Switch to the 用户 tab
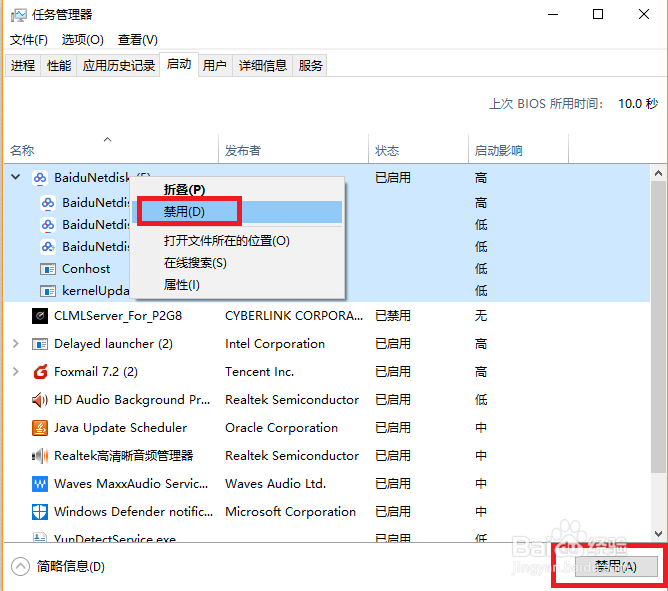668x591 pixels. click(215, 66)
